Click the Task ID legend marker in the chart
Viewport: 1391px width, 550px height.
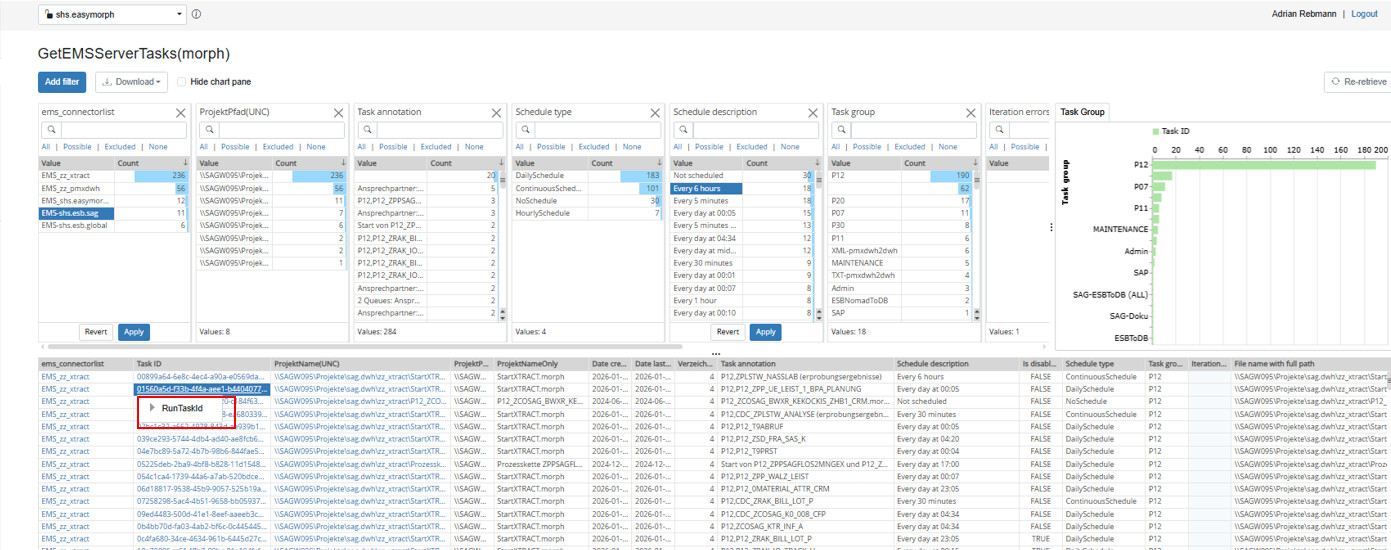(1156, 131)
